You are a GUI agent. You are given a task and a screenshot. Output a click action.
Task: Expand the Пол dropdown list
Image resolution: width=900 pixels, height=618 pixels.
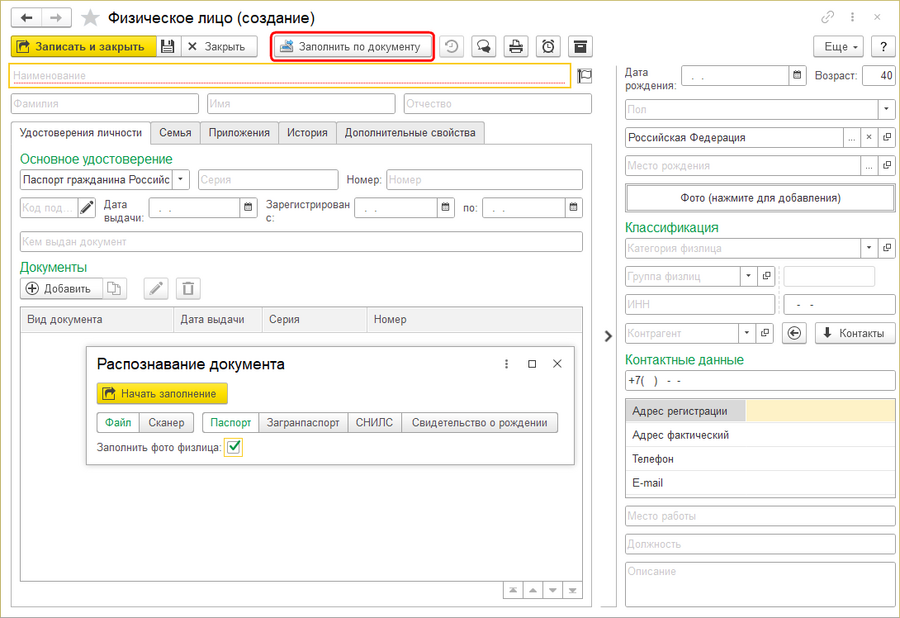886,109
